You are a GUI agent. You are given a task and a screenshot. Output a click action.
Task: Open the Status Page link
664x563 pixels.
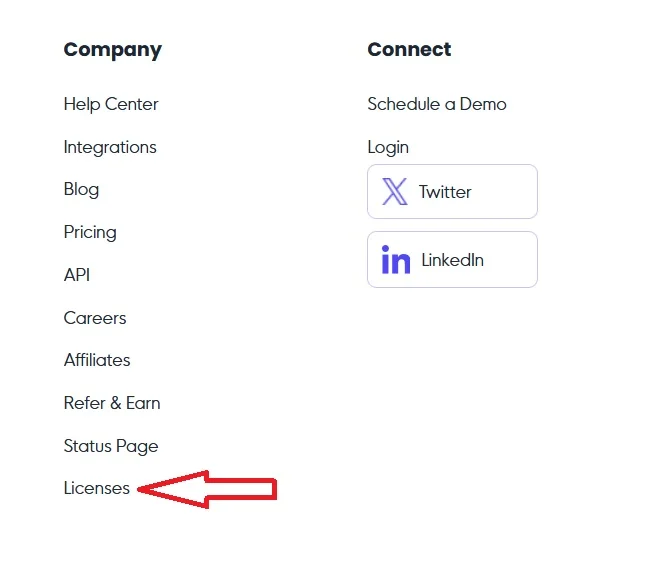(111, 446)
